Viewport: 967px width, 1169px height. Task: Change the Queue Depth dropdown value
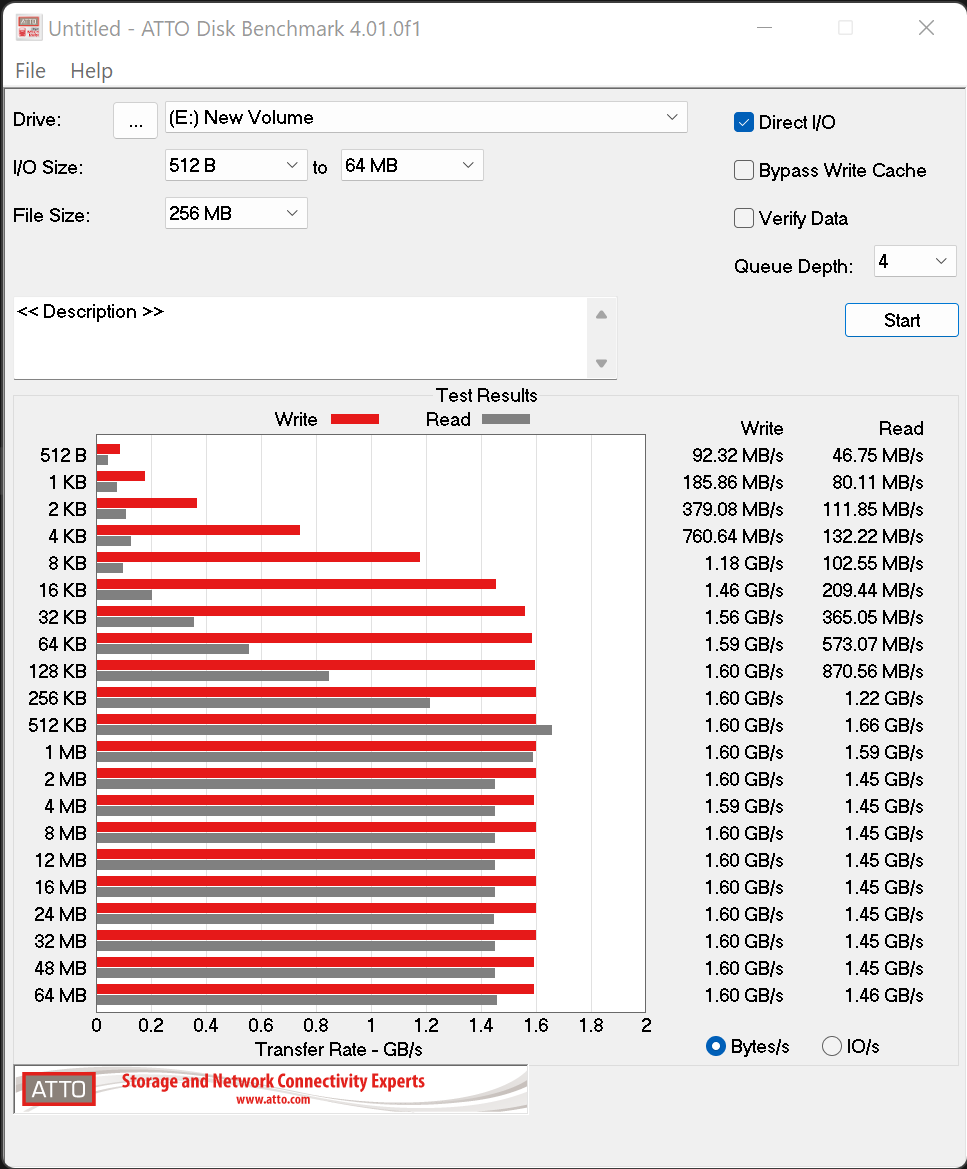tap(915, 262)
